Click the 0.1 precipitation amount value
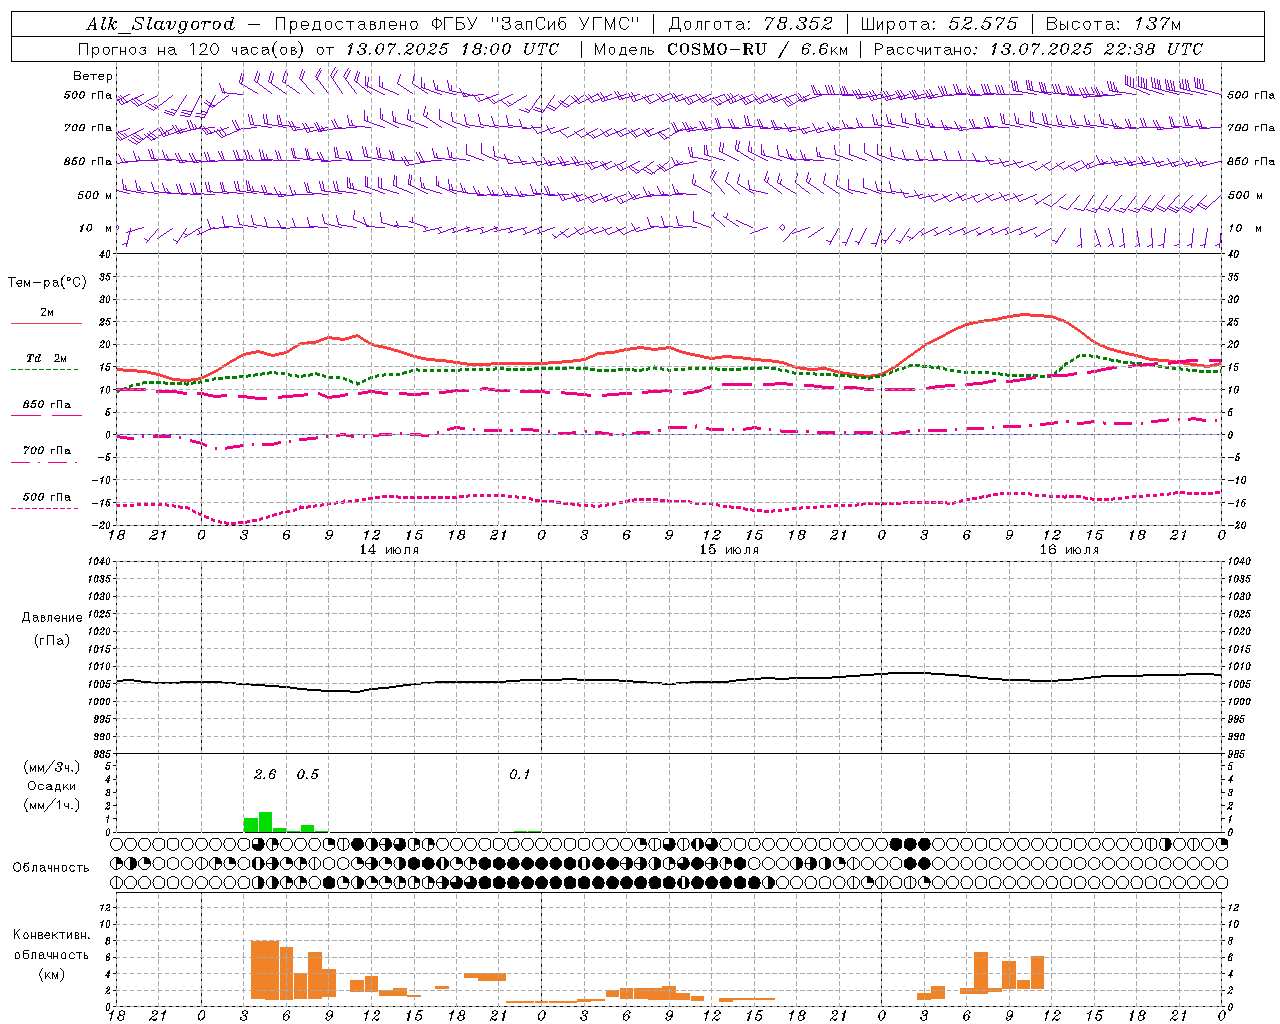Image resolution: width=1280 pixels, height=1024 pixels. pos(520,775)
